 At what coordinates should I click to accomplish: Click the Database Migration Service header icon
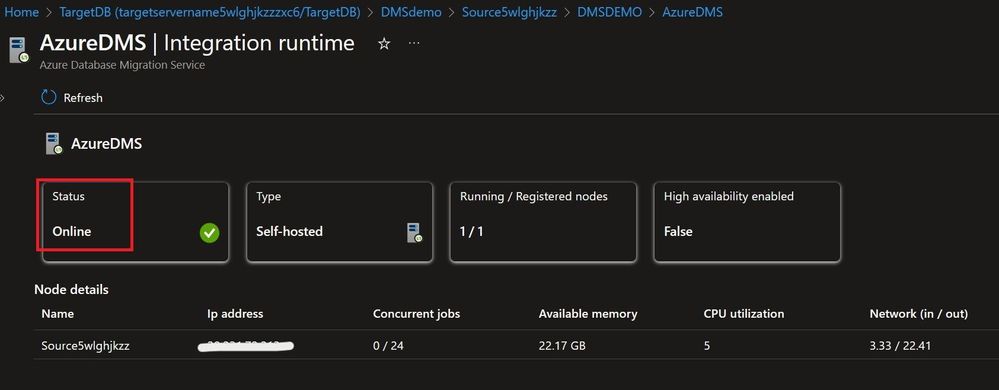(x=18, y=50)
